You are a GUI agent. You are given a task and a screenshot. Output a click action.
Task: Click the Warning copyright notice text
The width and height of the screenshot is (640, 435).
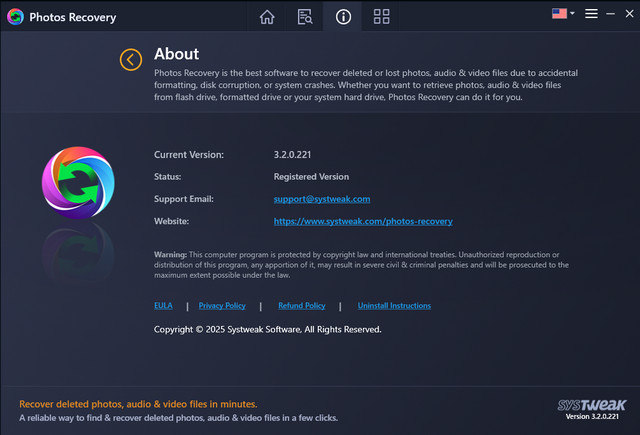click(361, 265)
